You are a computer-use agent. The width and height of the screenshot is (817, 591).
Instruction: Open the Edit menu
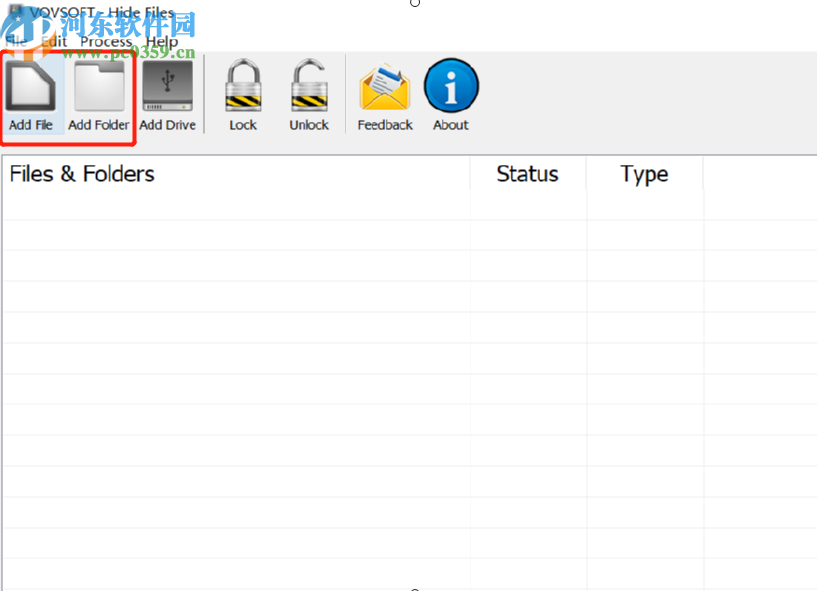[x=53, y=41]
